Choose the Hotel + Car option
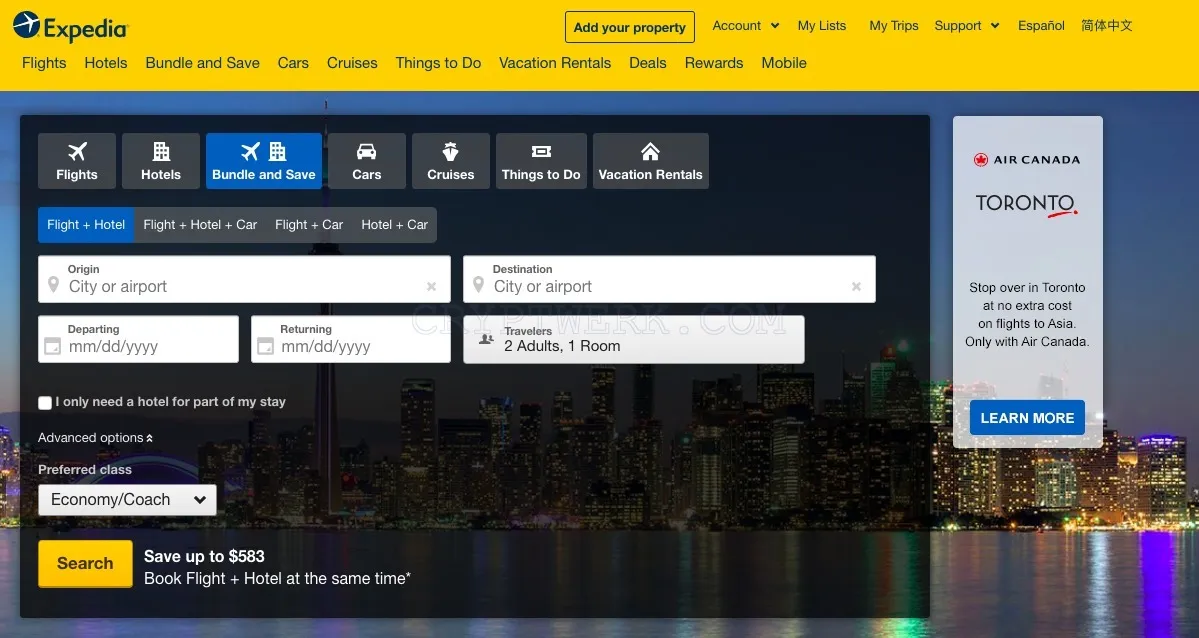This screenshot has width=1199, height=638. (395, 225)
